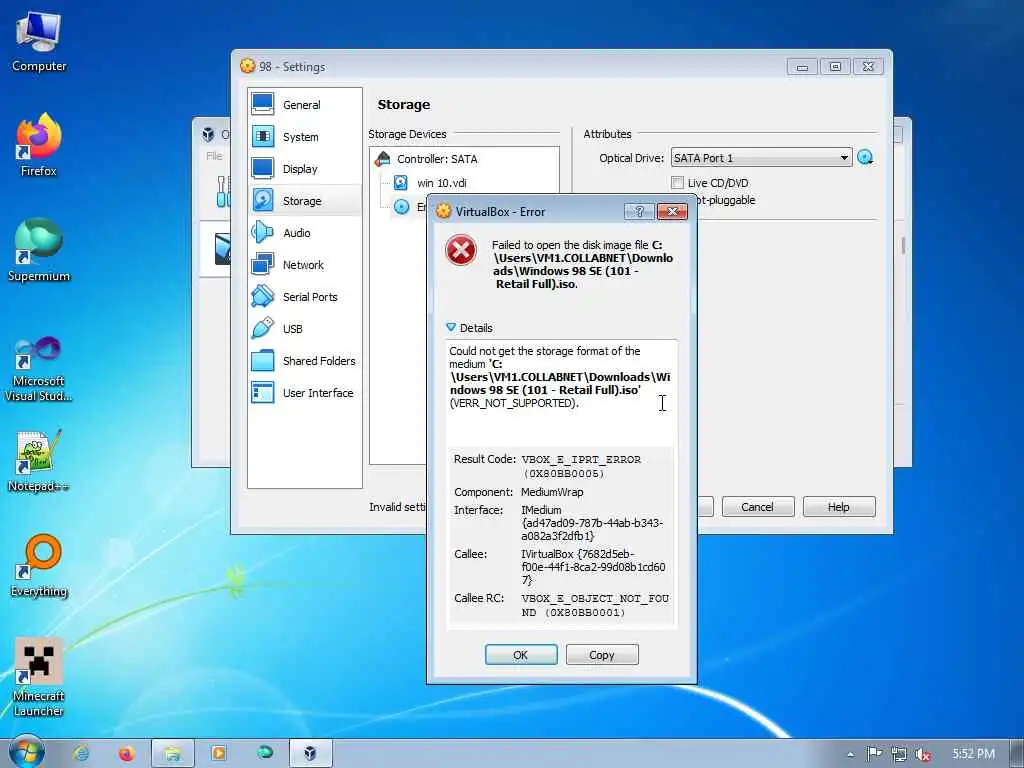Click the MediumWrap component value

point(552,492)
